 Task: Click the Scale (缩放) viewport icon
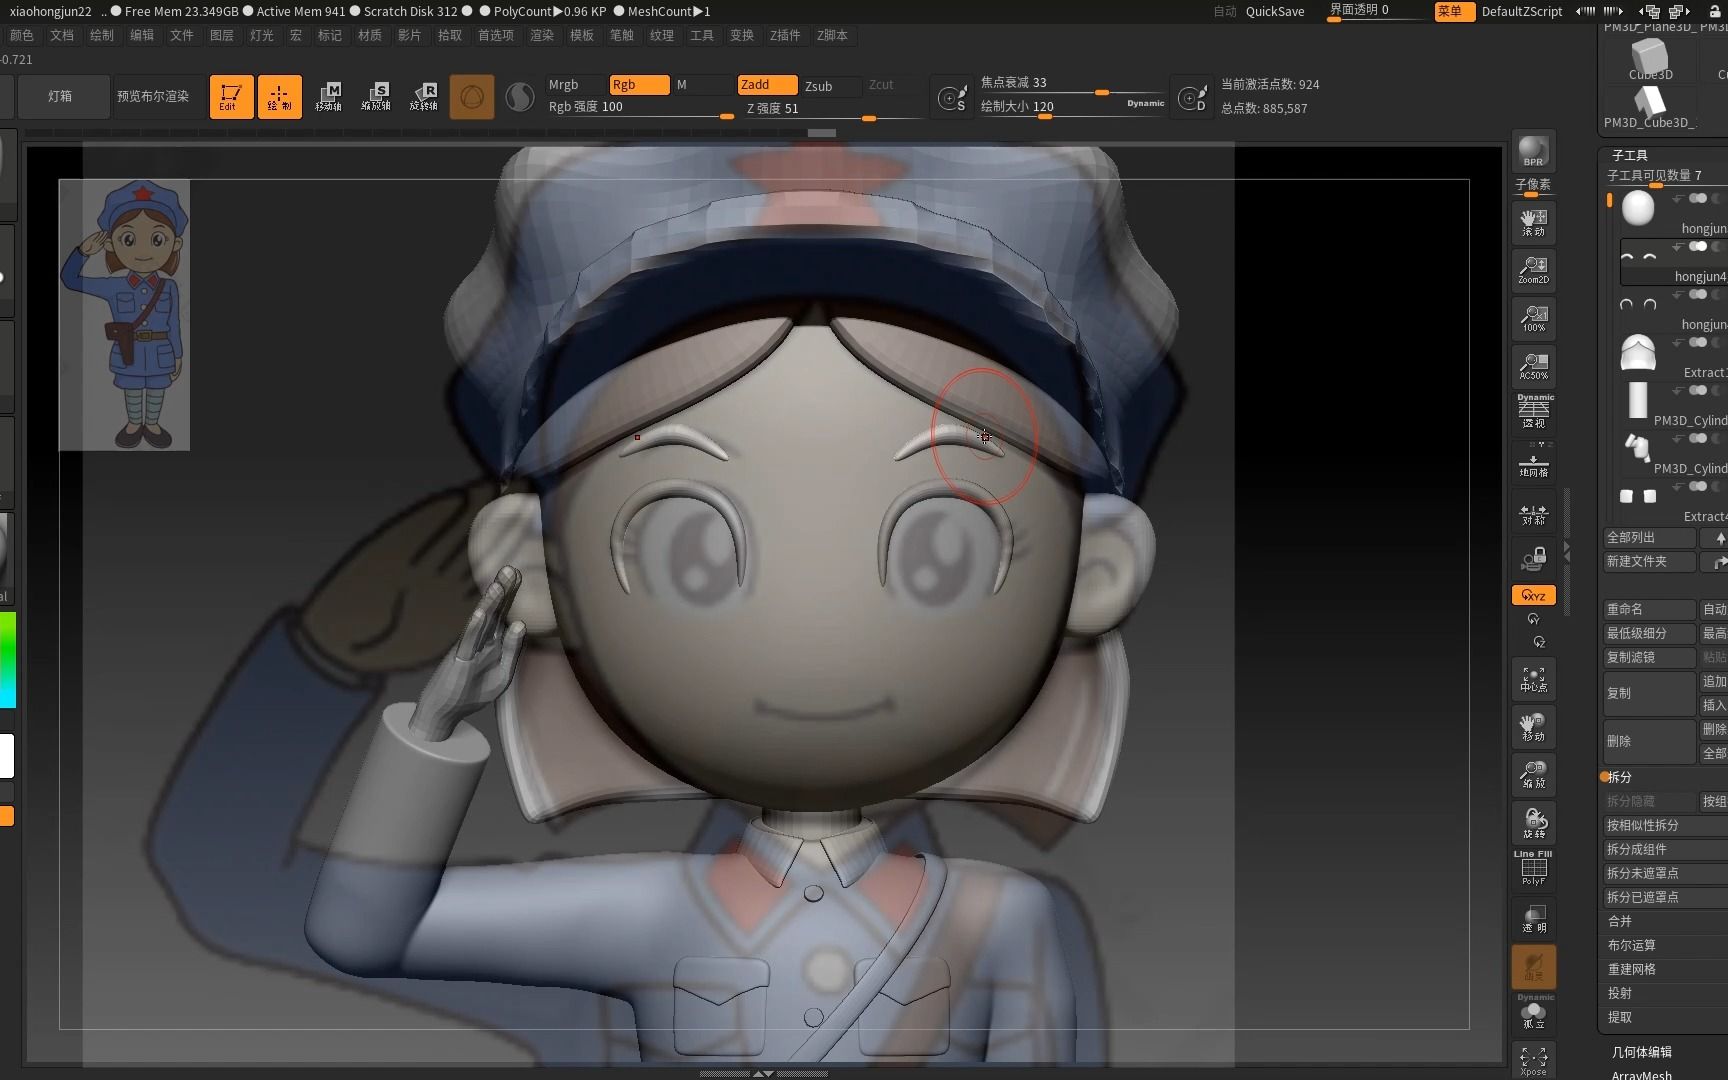click(x=1533, y=776)
